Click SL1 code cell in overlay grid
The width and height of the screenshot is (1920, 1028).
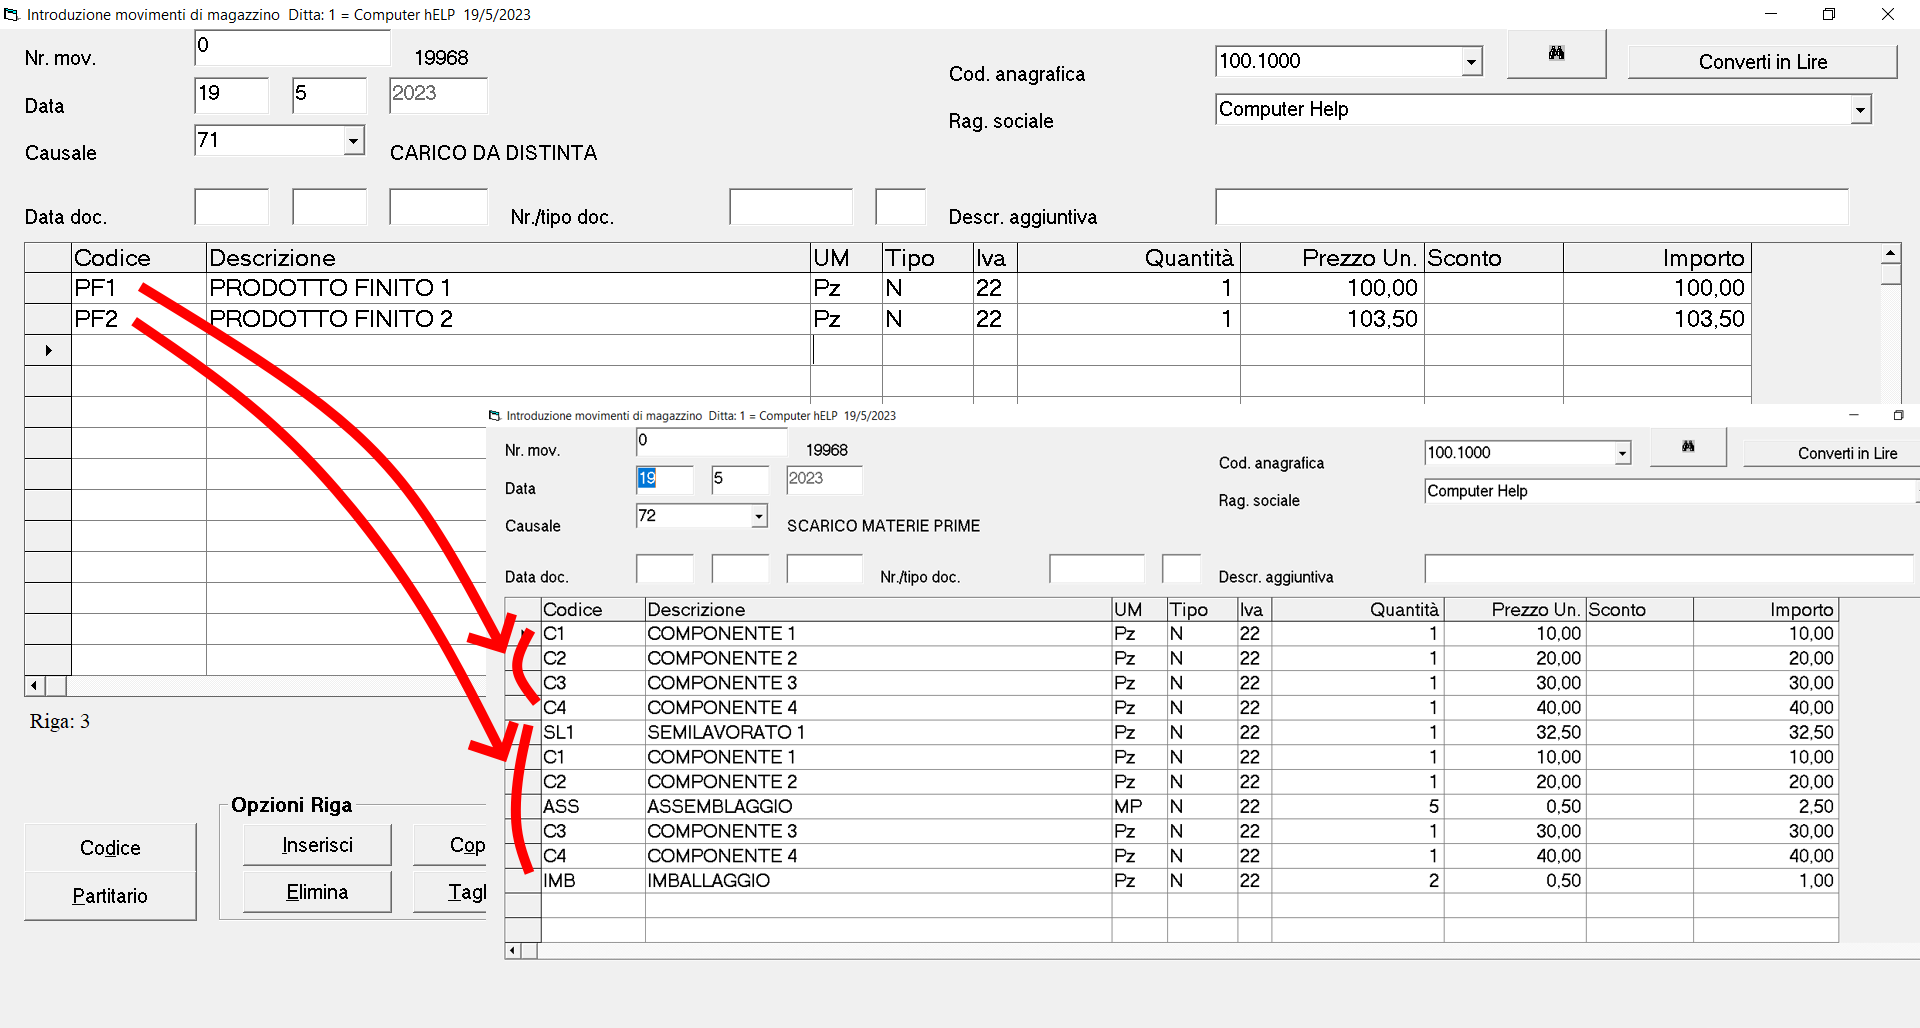[x=593, y=733]
